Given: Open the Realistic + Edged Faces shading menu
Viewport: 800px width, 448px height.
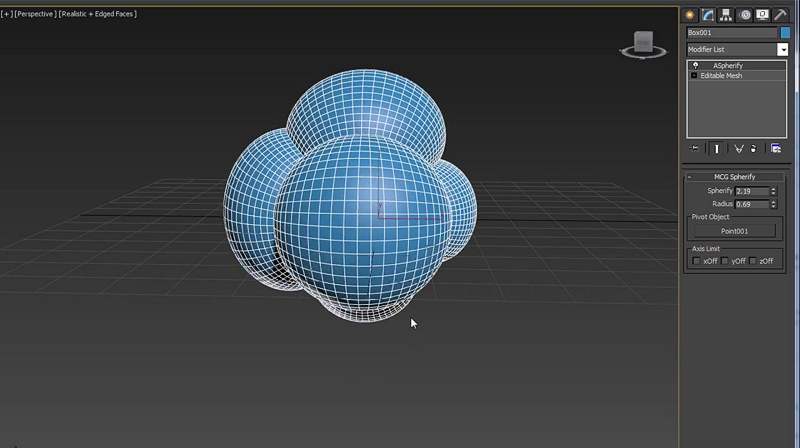Looking at the screenshot, I should tap(97, 14).
